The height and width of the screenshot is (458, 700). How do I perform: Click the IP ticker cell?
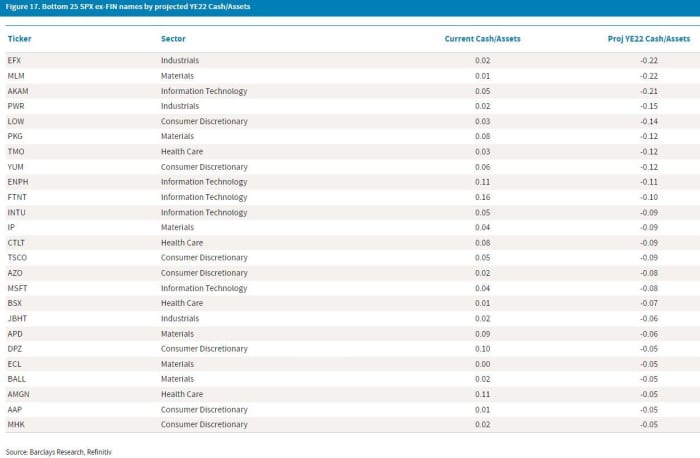pos(11,228)
